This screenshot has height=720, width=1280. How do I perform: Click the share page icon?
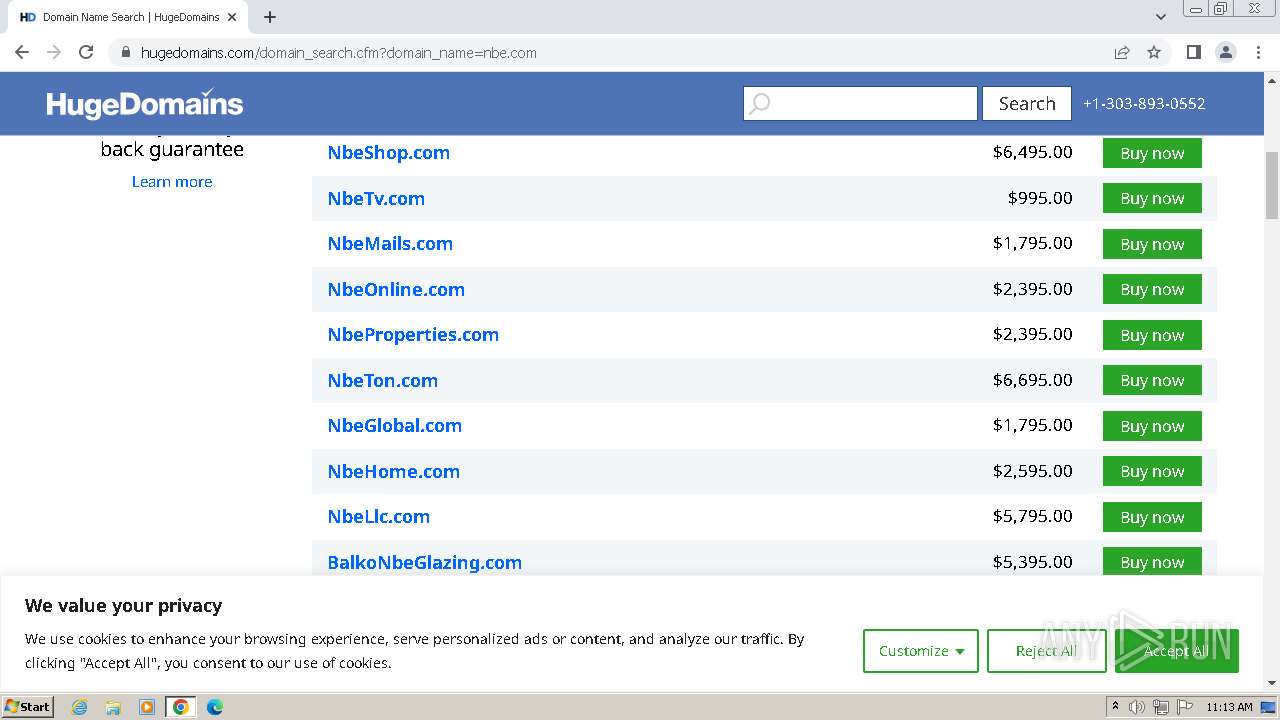[1122, 52]
